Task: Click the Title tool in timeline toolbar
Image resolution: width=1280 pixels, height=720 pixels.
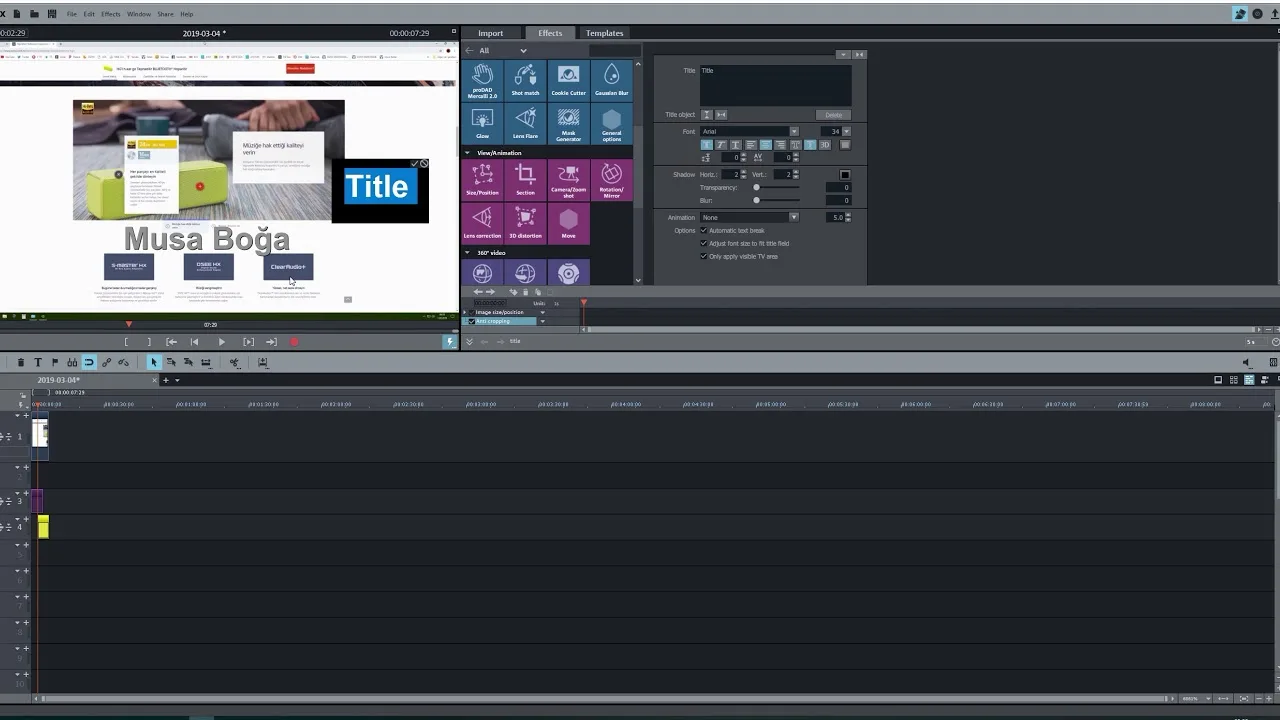Action: pyautogui.click(x=38, y=362)
